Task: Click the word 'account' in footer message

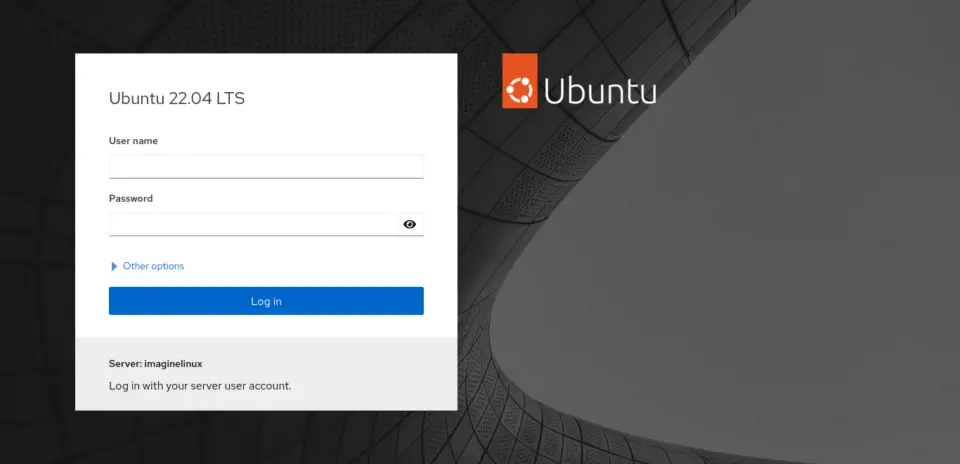Action: [x=271, y=386]
